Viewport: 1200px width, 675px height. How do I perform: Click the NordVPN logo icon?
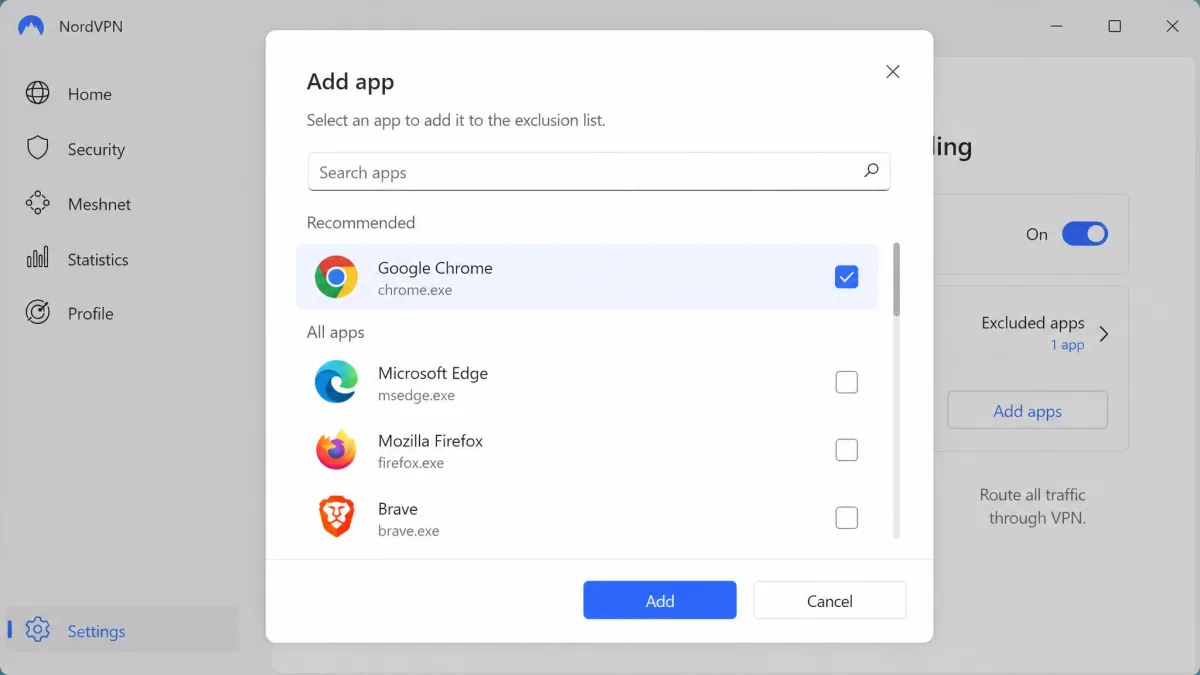pyautogui.click(x=31, y=26)
